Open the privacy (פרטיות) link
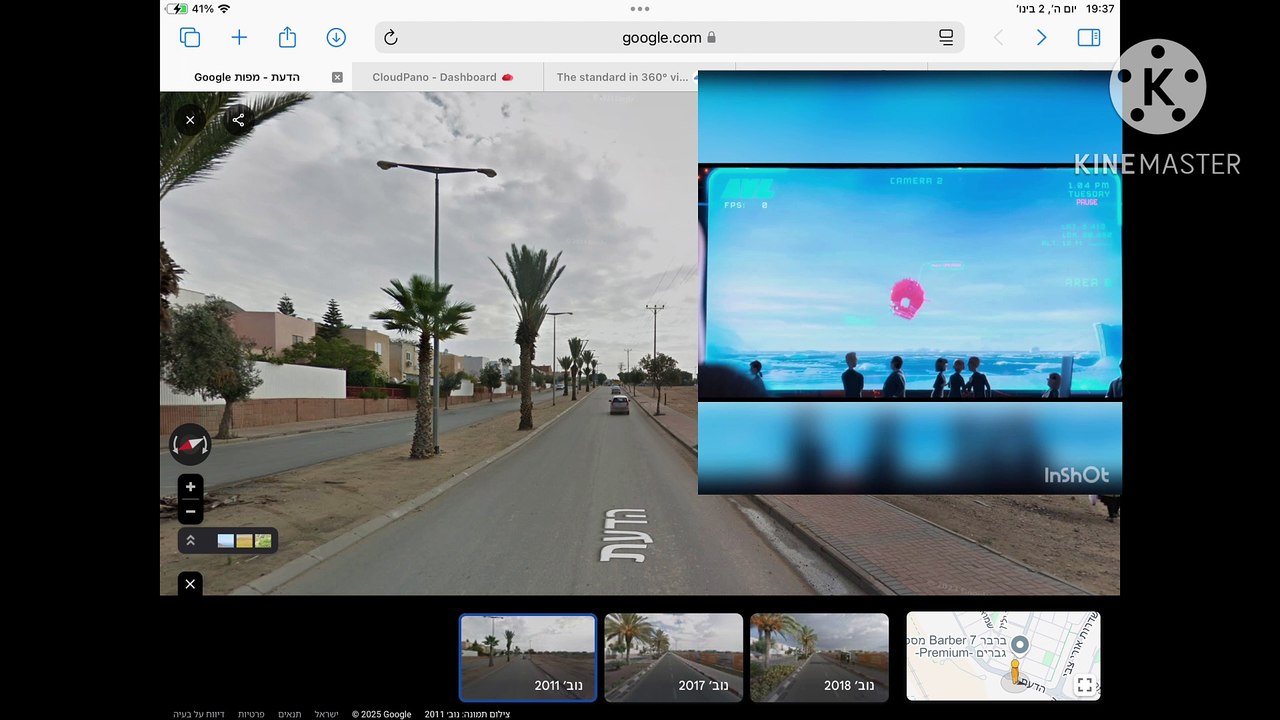The image size is (1280, 720). [251, 714]
